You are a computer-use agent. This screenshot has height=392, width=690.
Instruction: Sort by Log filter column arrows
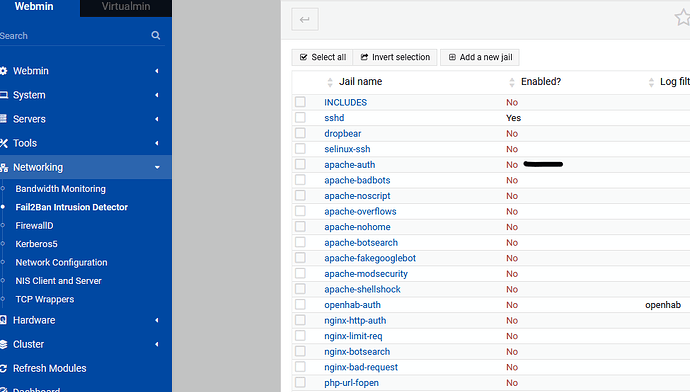coord(651,82)
